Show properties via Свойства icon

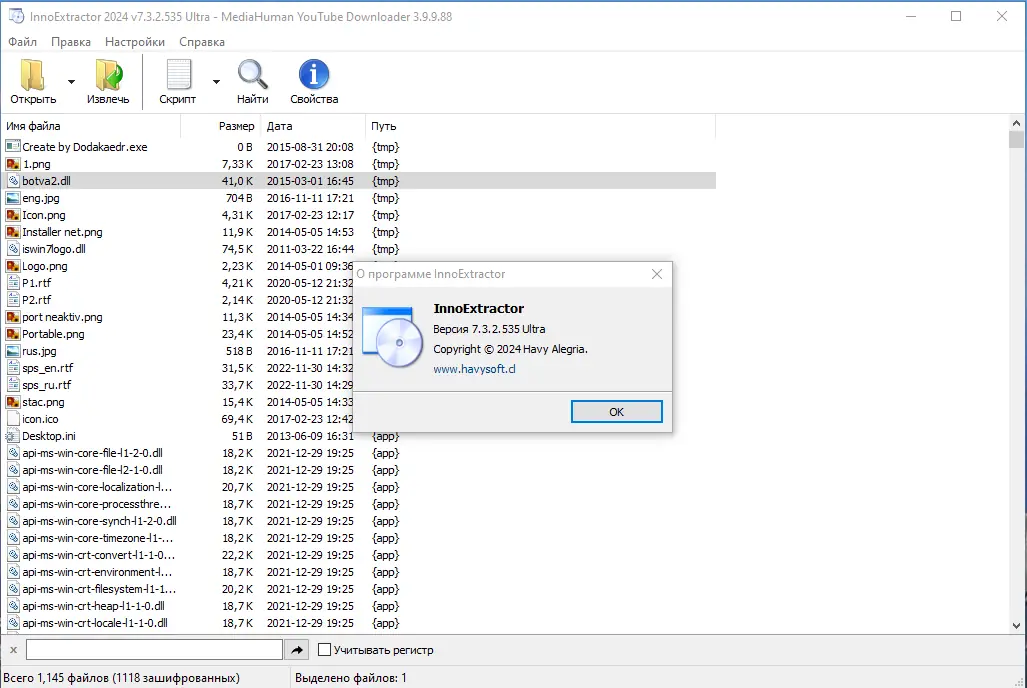pos(314,75)
